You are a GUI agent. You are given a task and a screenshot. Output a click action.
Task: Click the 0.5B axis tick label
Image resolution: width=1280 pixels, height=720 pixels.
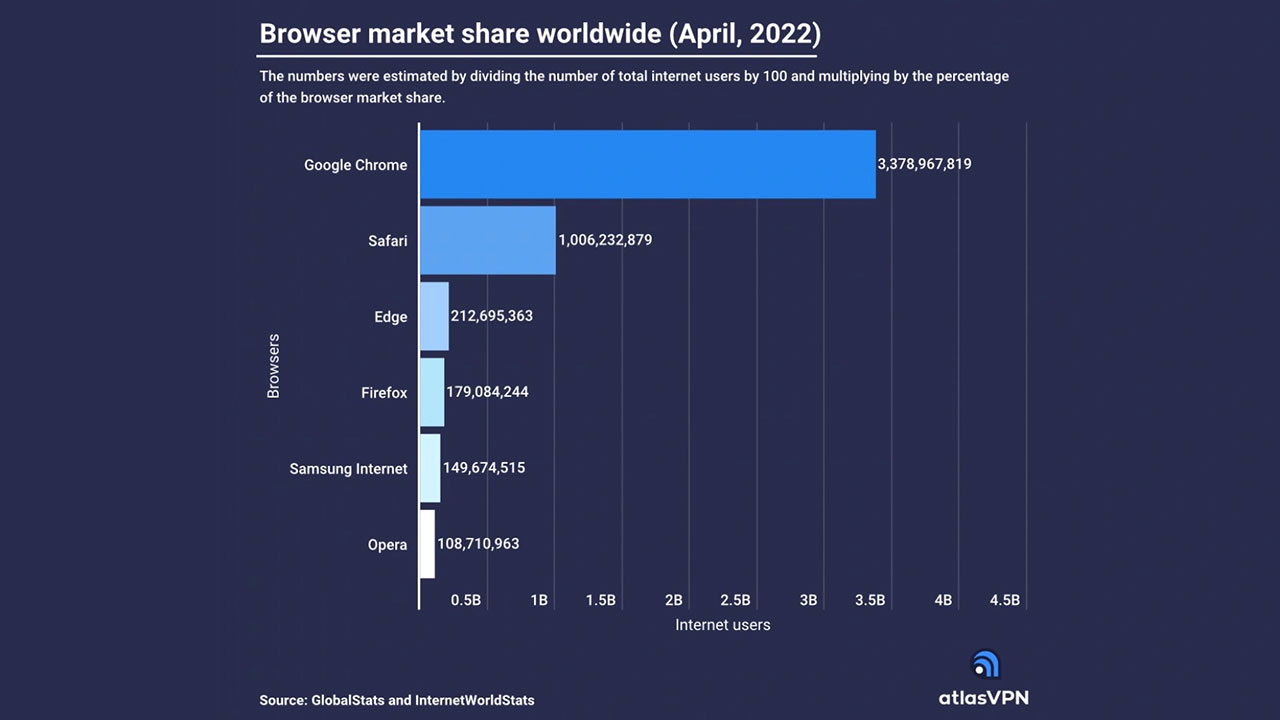[466, 600]
